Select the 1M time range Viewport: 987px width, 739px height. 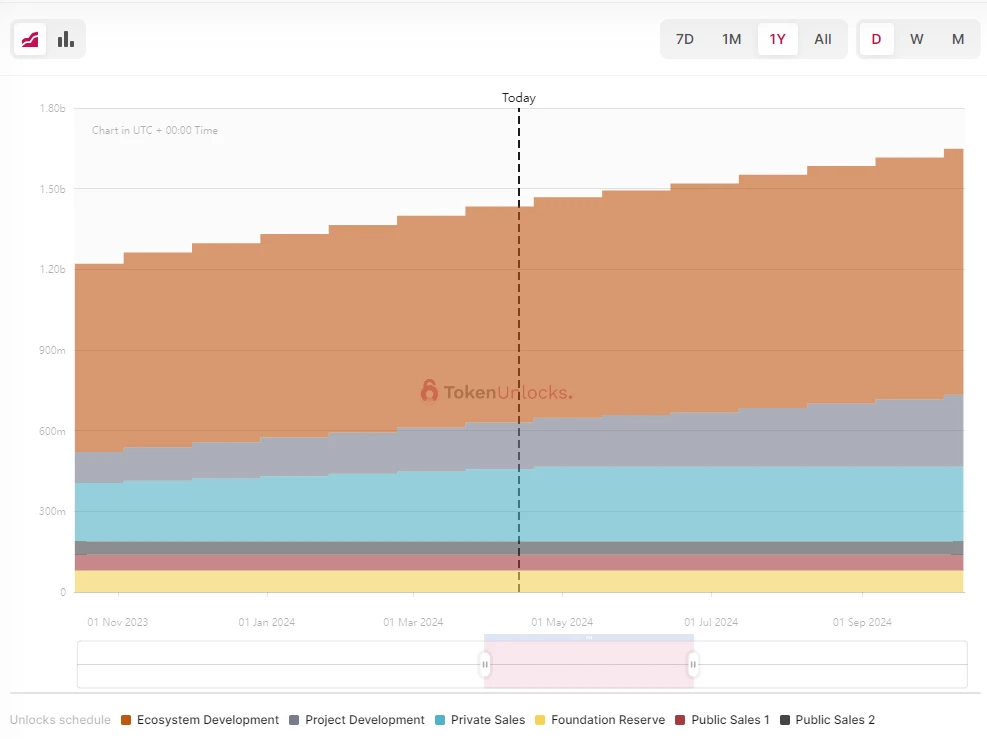click(x=732, y=39)
